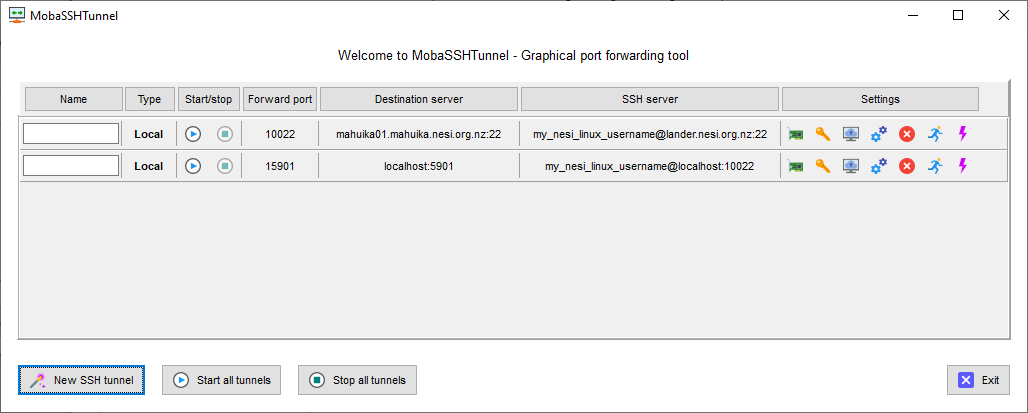Viewport: 1028px width, 413px height.
Task: Select forward port value 15901
Action: [x=280, y=167]
